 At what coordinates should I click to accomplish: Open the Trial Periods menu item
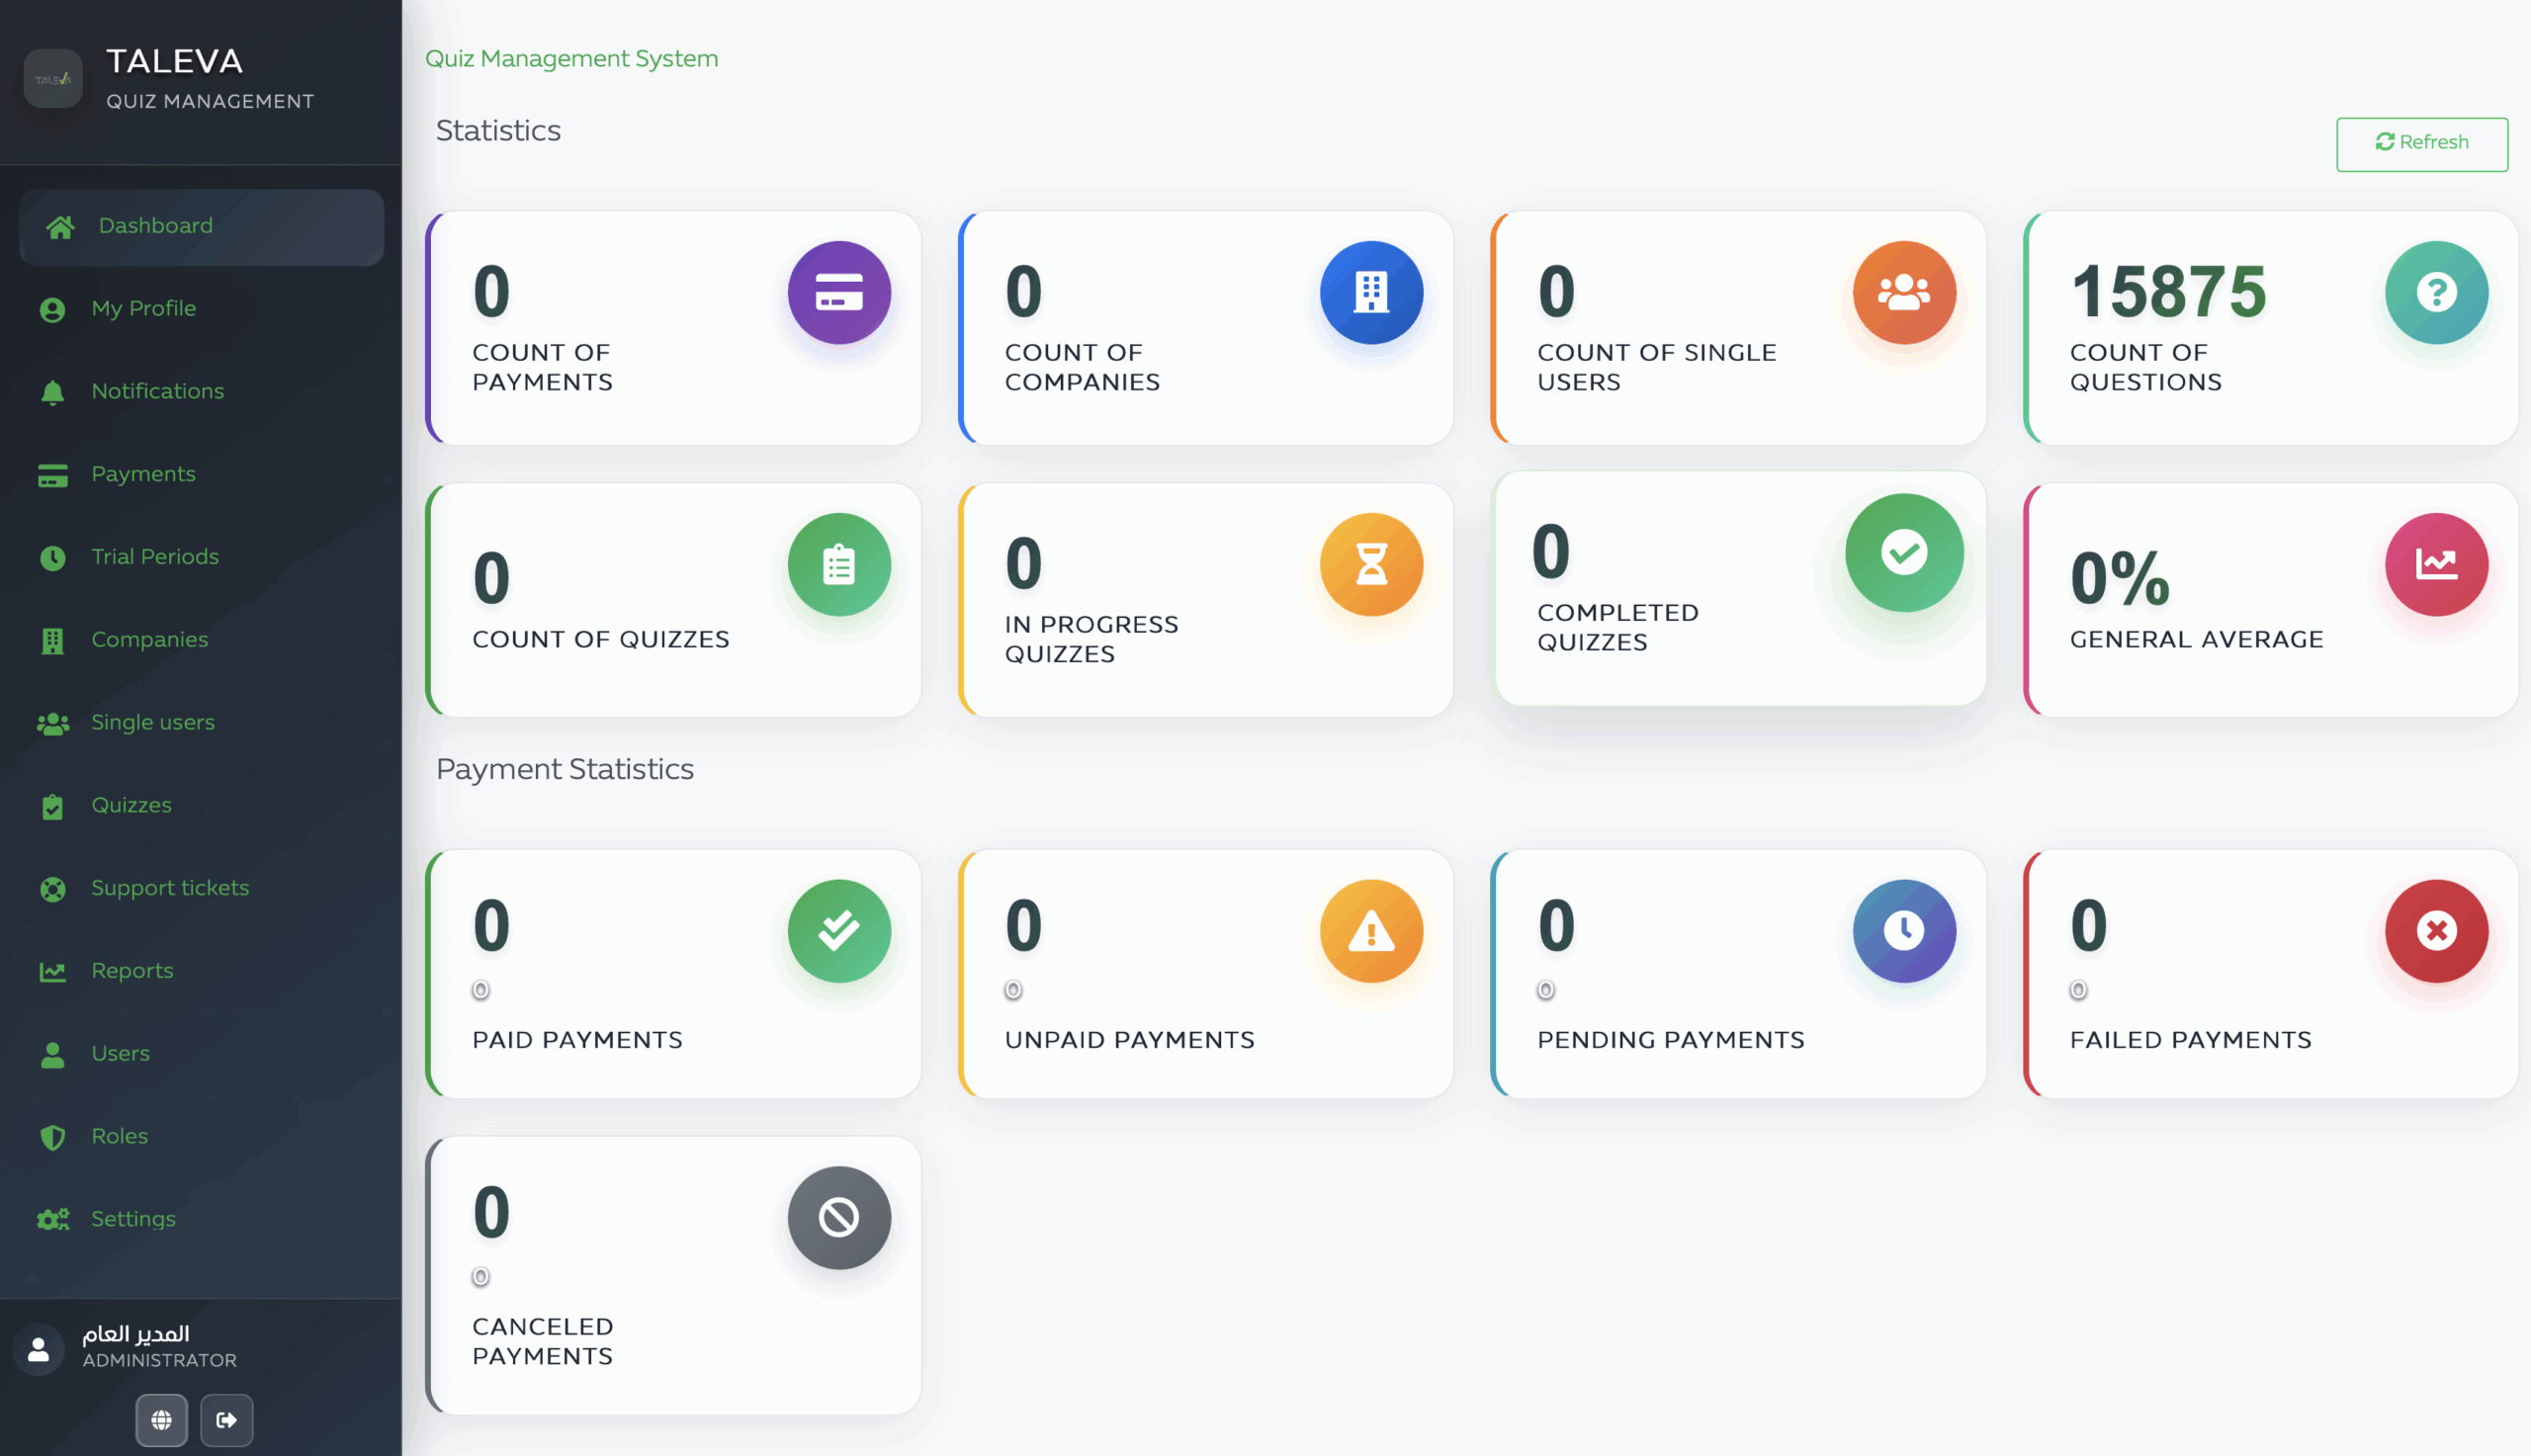pos(154,557)
